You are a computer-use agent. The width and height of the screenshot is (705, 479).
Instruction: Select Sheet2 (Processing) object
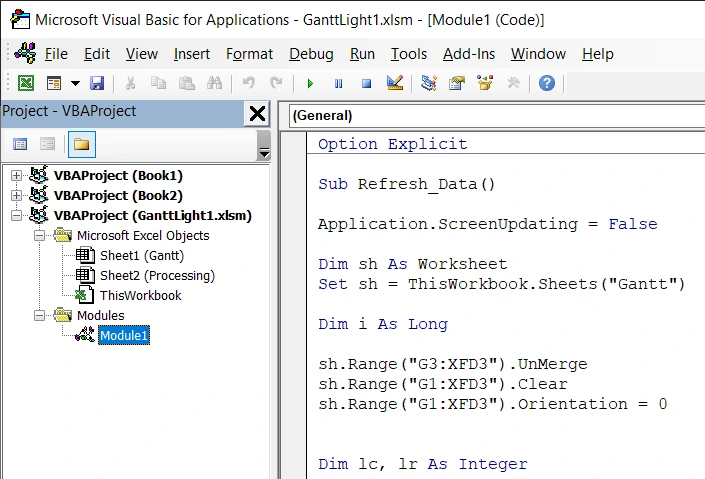(x=157, y=275)
